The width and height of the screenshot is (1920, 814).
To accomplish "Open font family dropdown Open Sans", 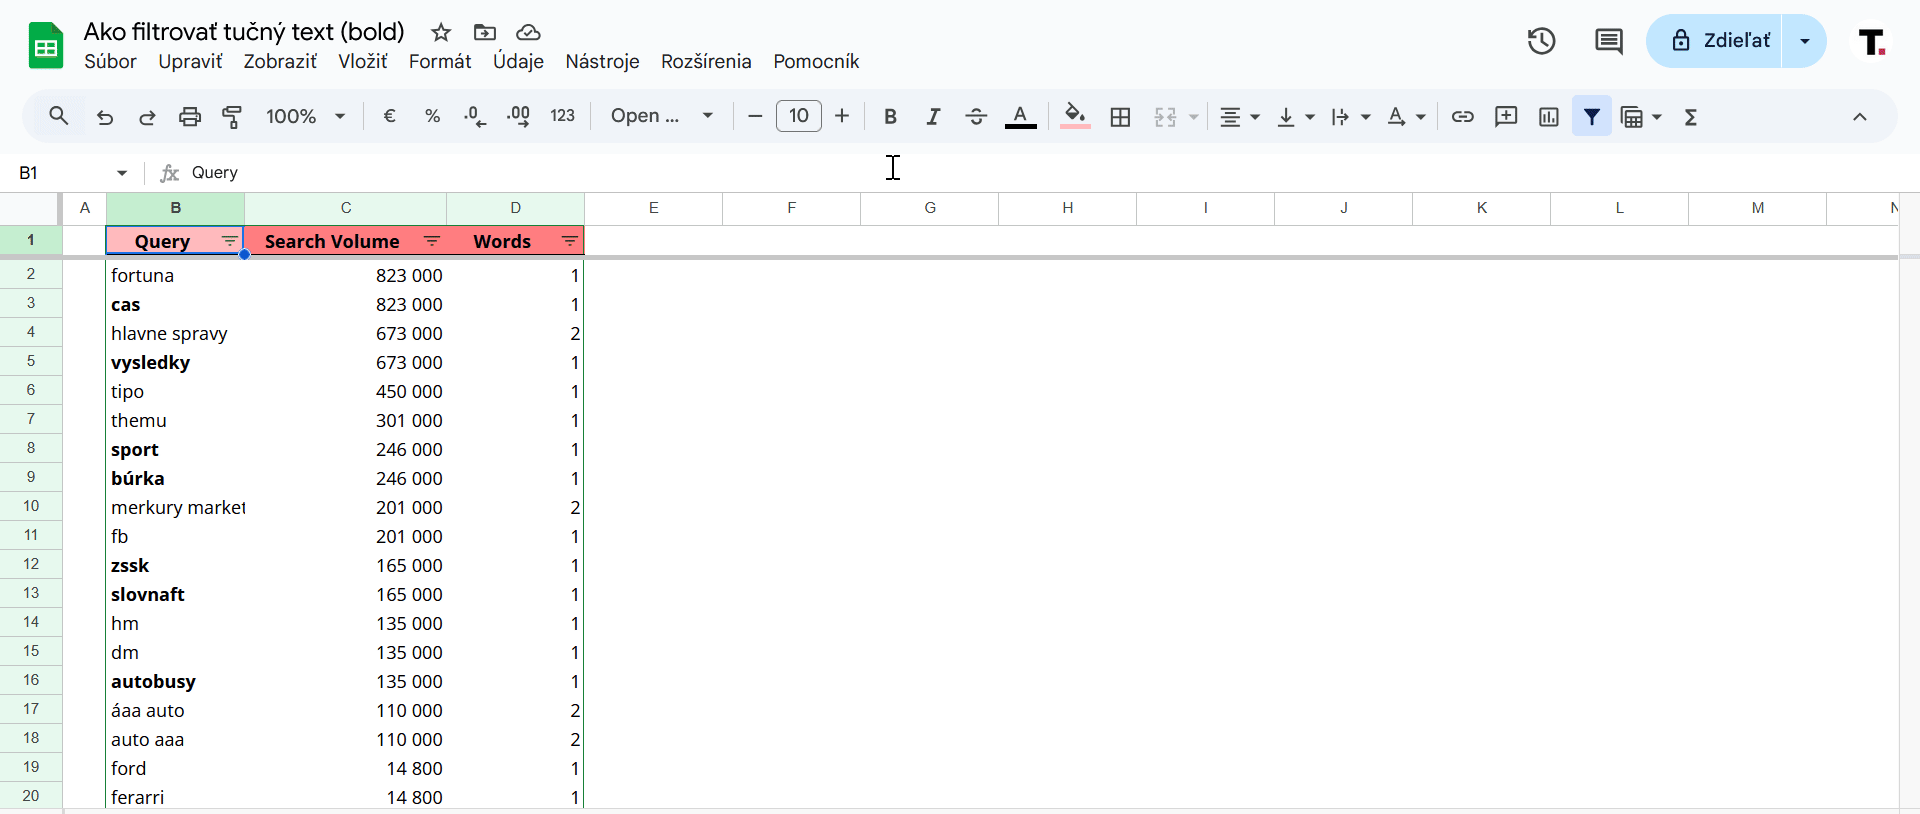I will [662, 116].
